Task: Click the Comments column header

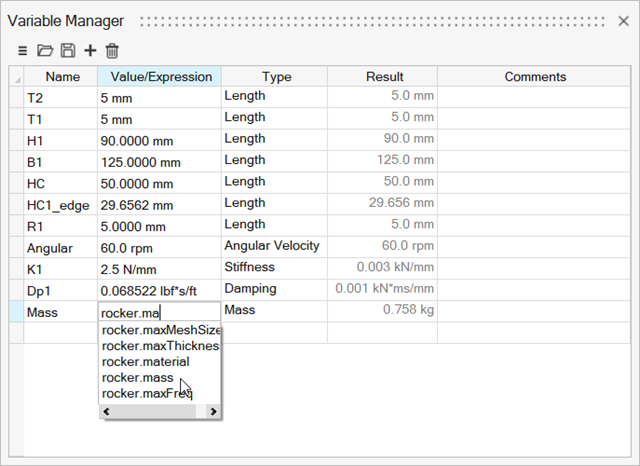Action: click(535, 77)
